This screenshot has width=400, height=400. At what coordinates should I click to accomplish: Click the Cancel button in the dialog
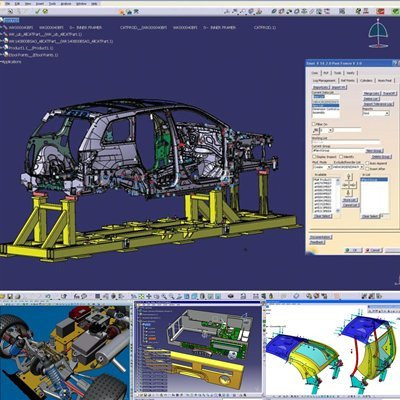(x=373, y=250)
